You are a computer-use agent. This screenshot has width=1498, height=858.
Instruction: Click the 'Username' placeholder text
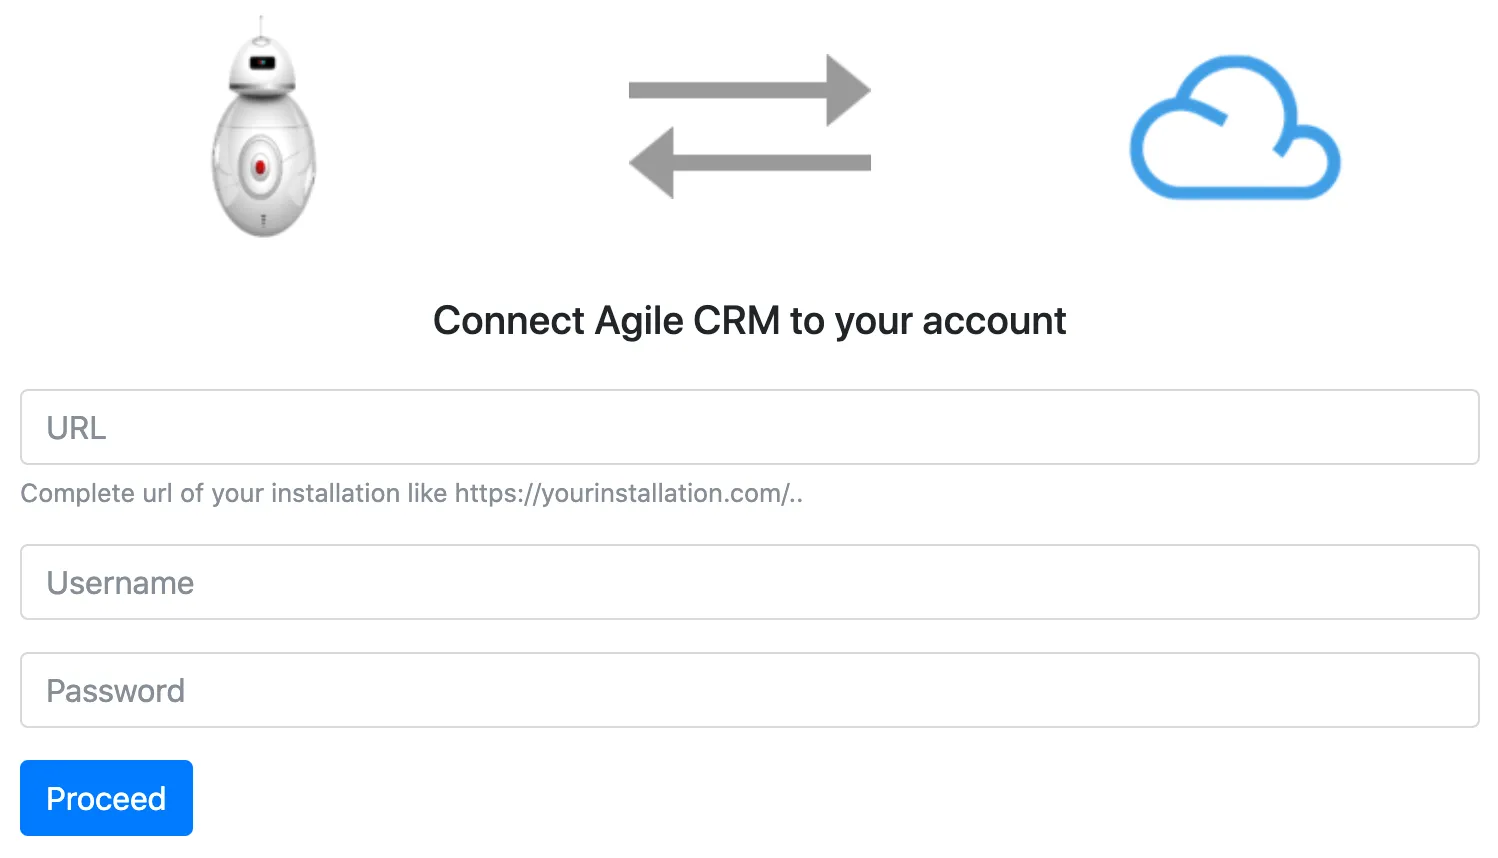pos(120,583)
